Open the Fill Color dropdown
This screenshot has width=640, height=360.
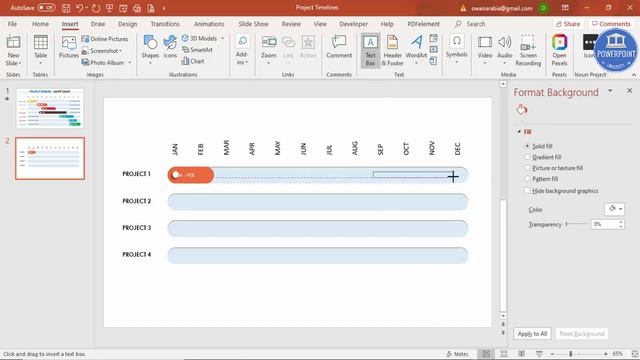coord(614,209)
